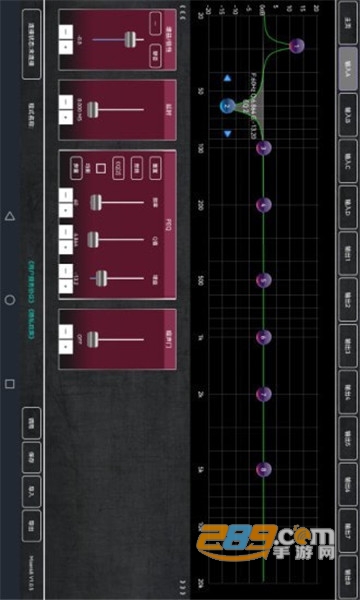
Task: Tap the PEQ button nearest the PEQ title bar
Action: (x=155, y=168)
